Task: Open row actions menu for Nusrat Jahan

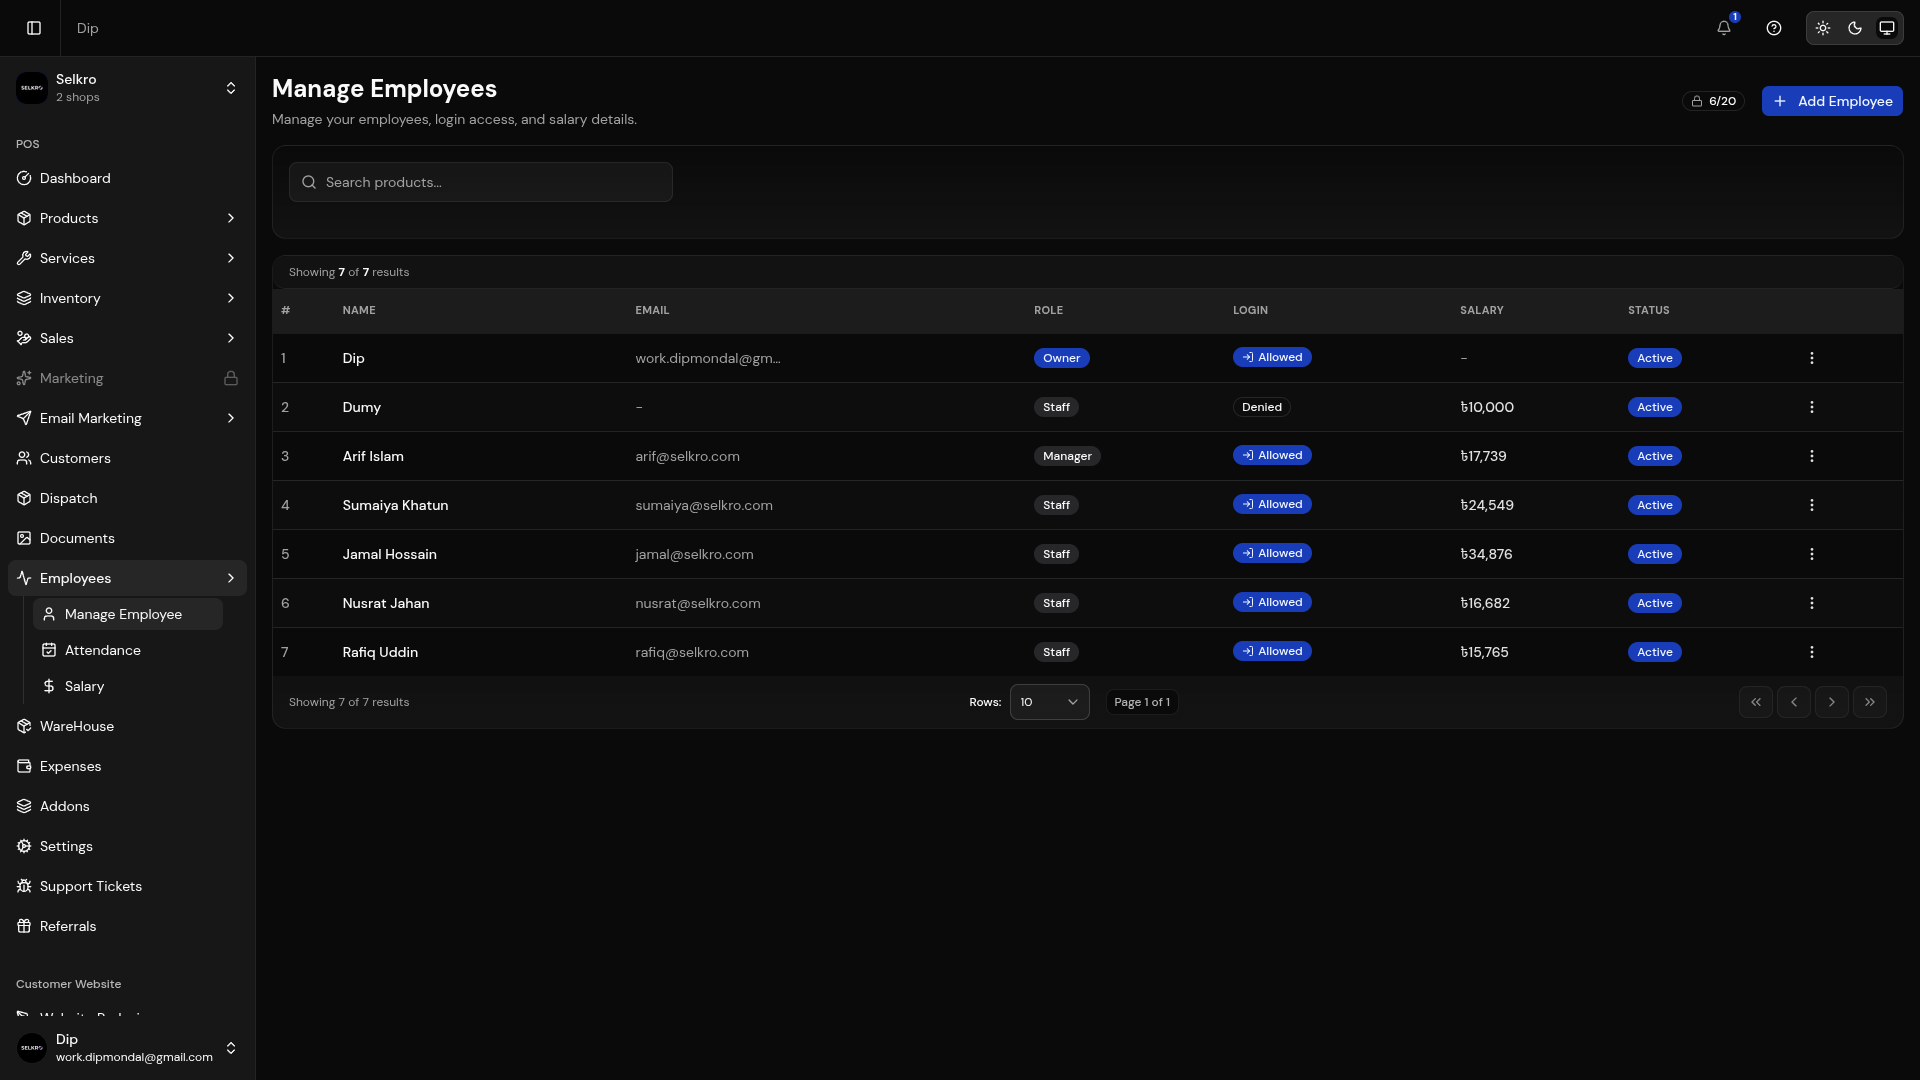Action: [x=1812, y=603]
